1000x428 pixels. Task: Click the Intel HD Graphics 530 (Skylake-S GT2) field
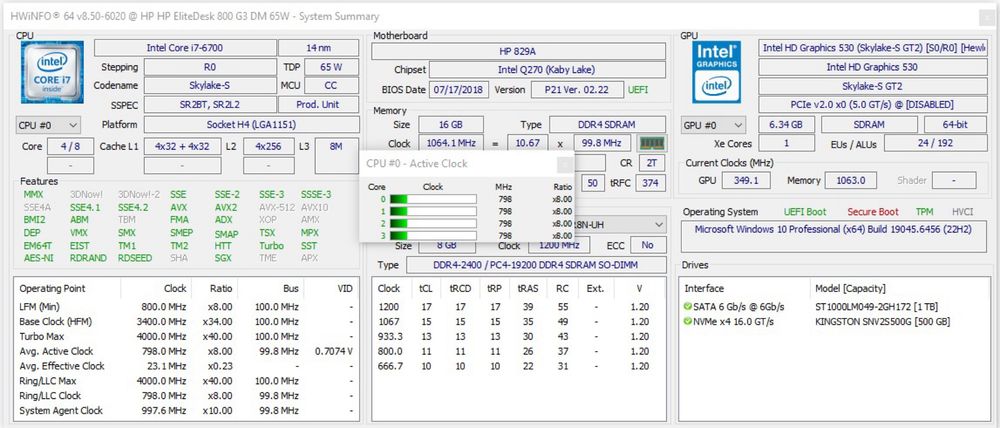pyautogui.click(x=872, y=48)
